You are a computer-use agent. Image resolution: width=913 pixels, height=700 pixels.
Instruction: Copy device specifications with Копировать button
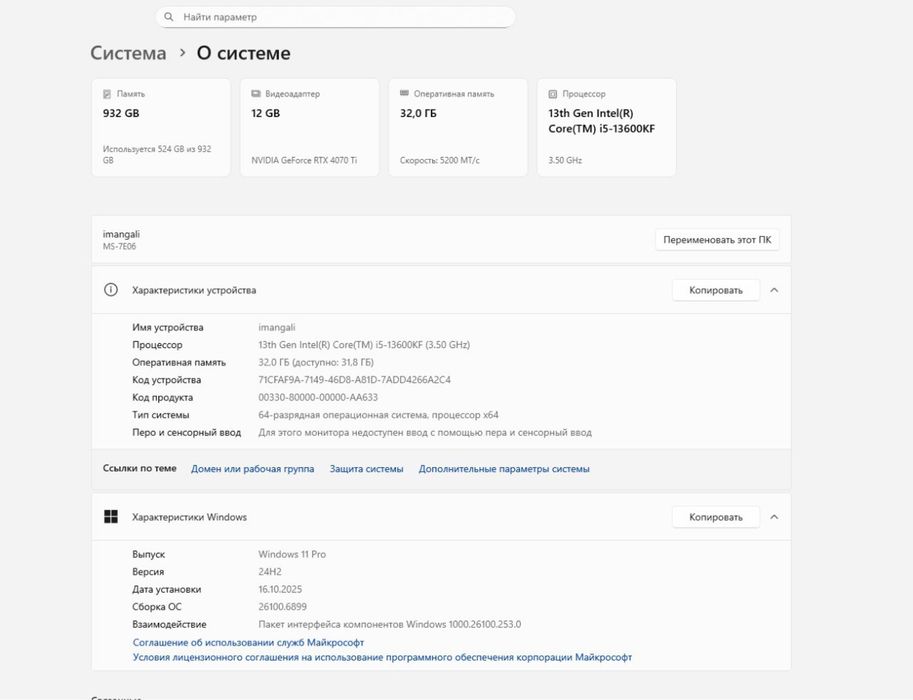tap(715, 290)
